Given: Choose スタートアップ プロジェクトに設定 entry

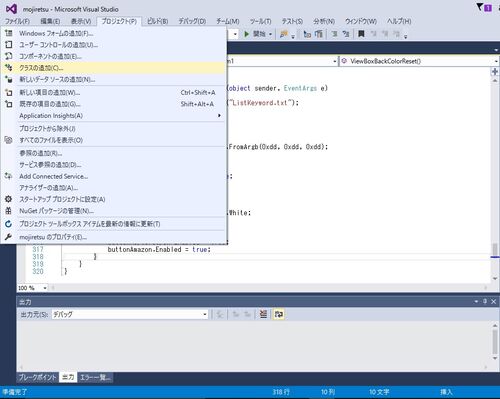Looking at the screenshot, I should point(113,199).
